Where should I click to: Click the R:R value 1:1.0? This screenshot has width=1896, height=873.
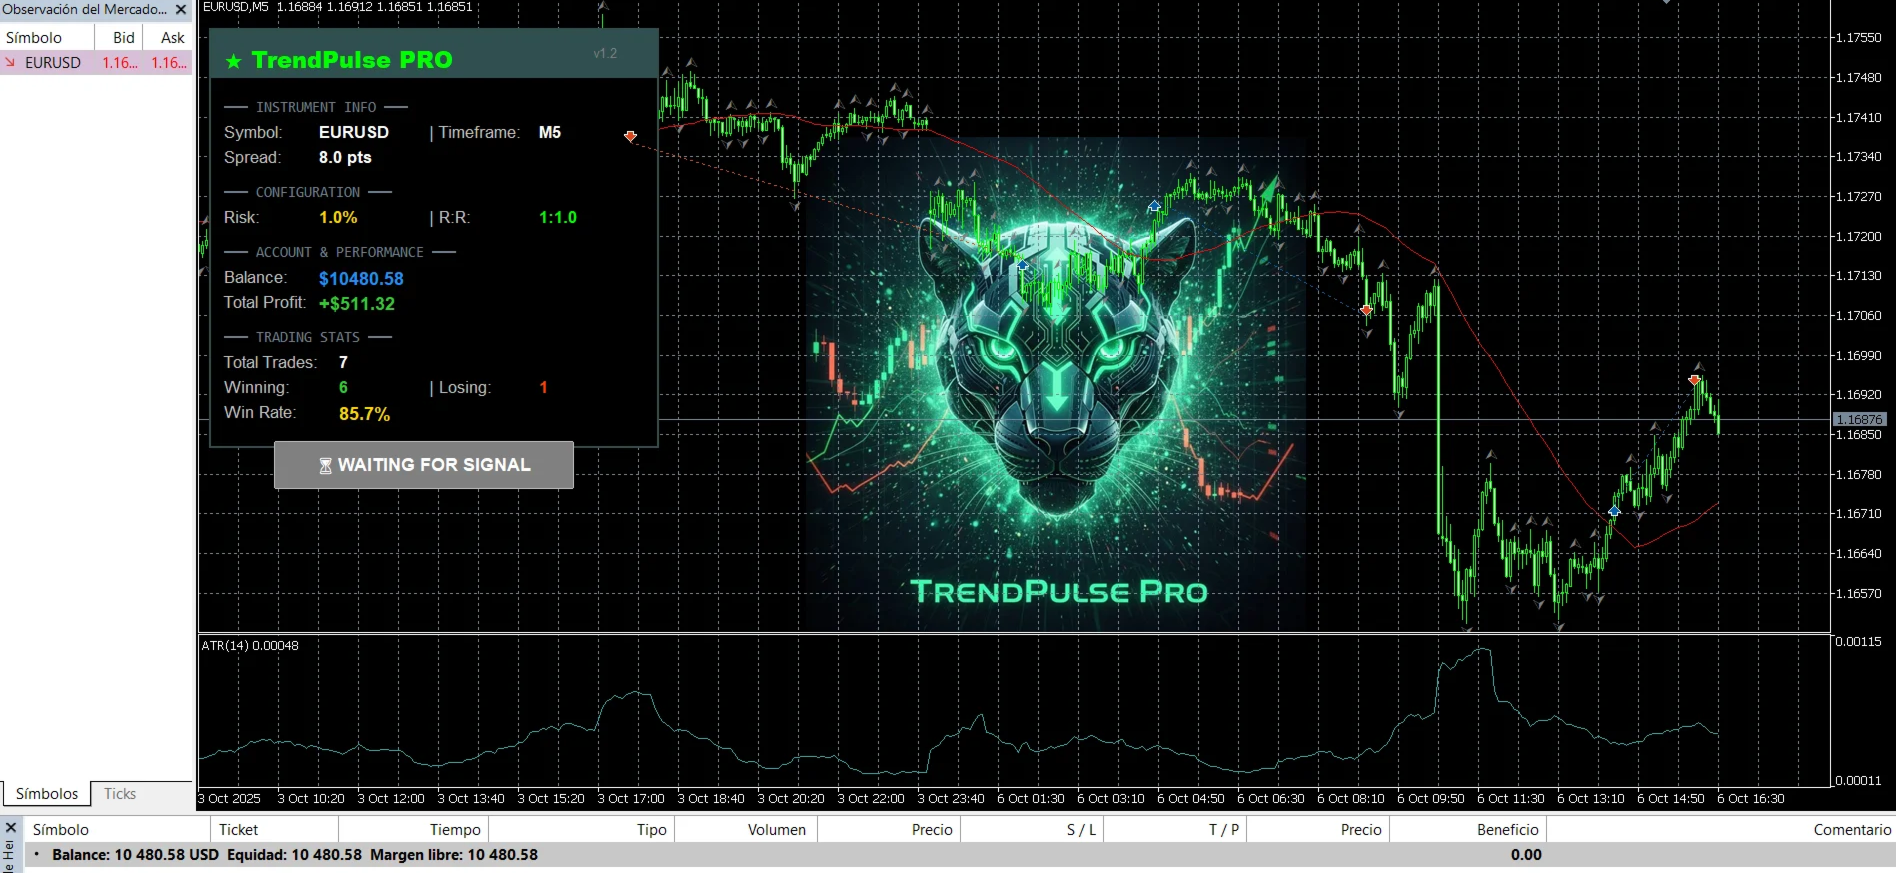point(558,217)
